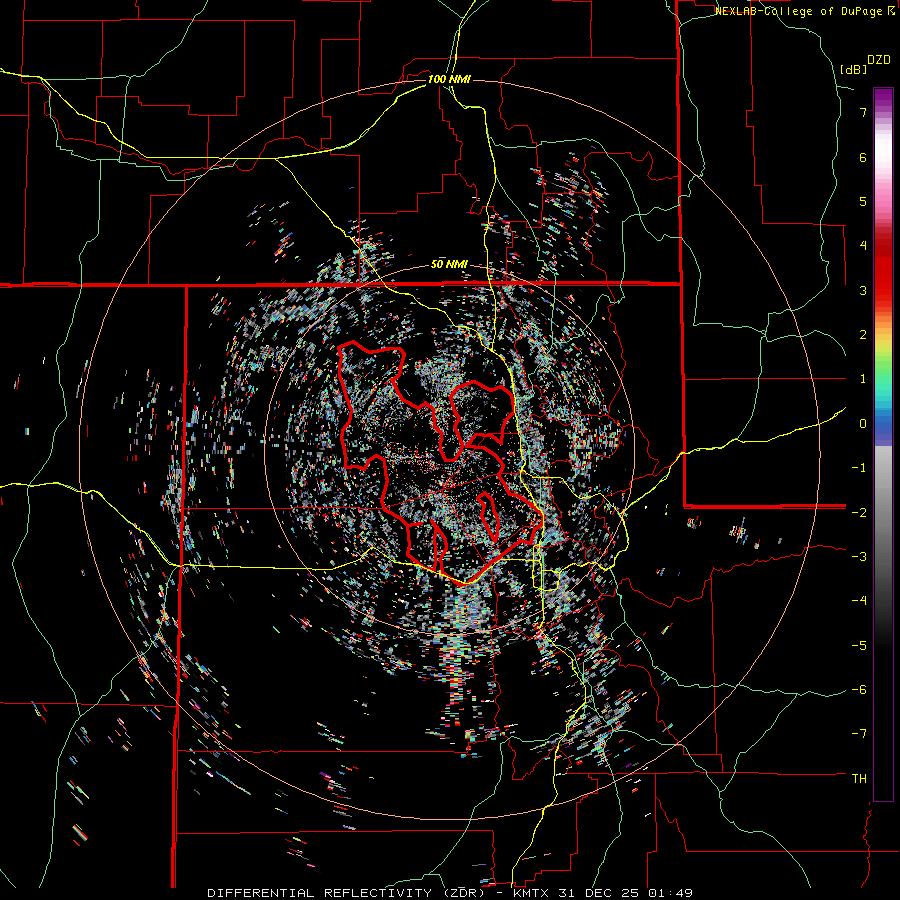Select the -1 value on color legend
The height and width of the screenshot is (900, 900).
point(859,468)
